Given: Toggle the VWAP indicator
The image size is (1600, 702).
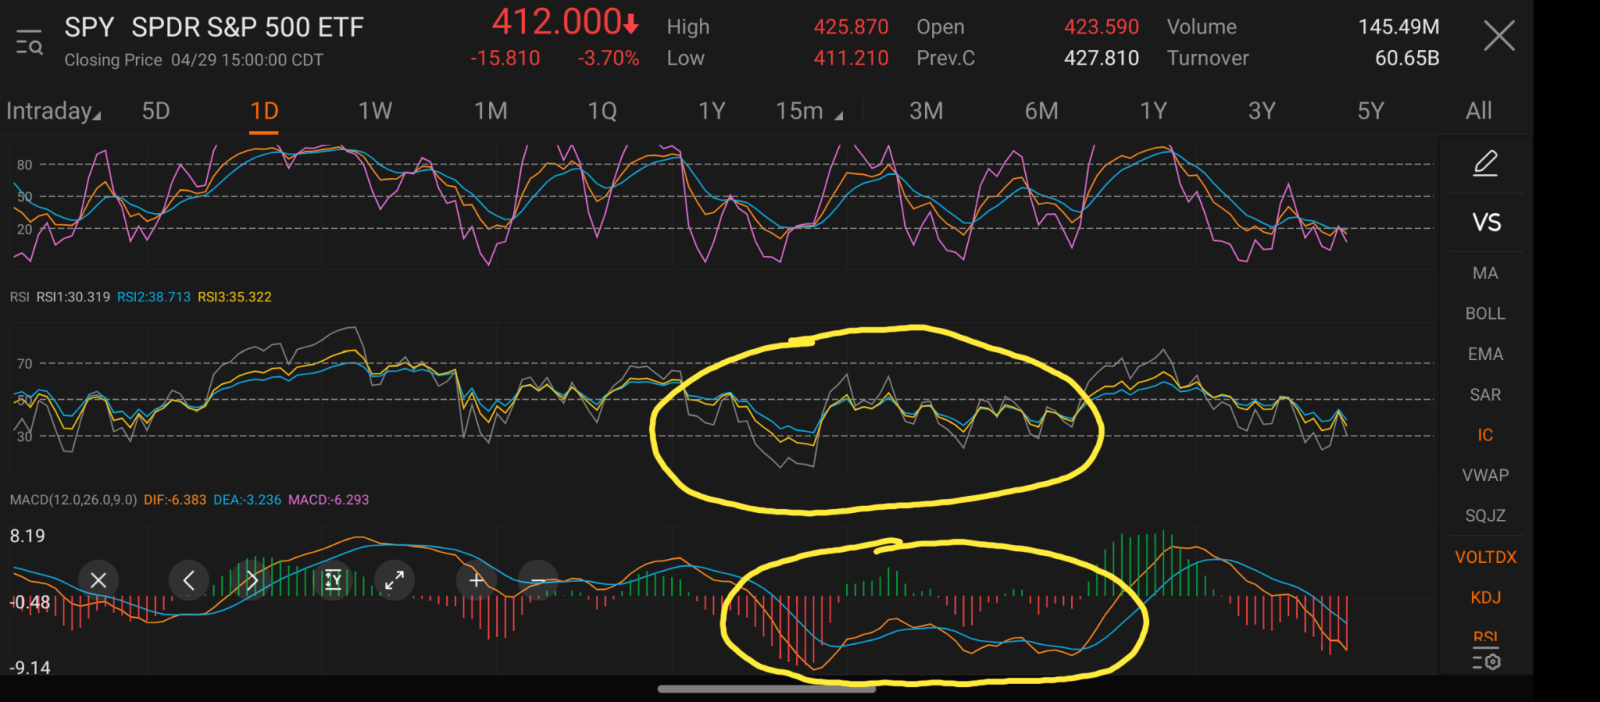Looking at the screenshot, I should pyautogui.click(x=1485, y=475).
